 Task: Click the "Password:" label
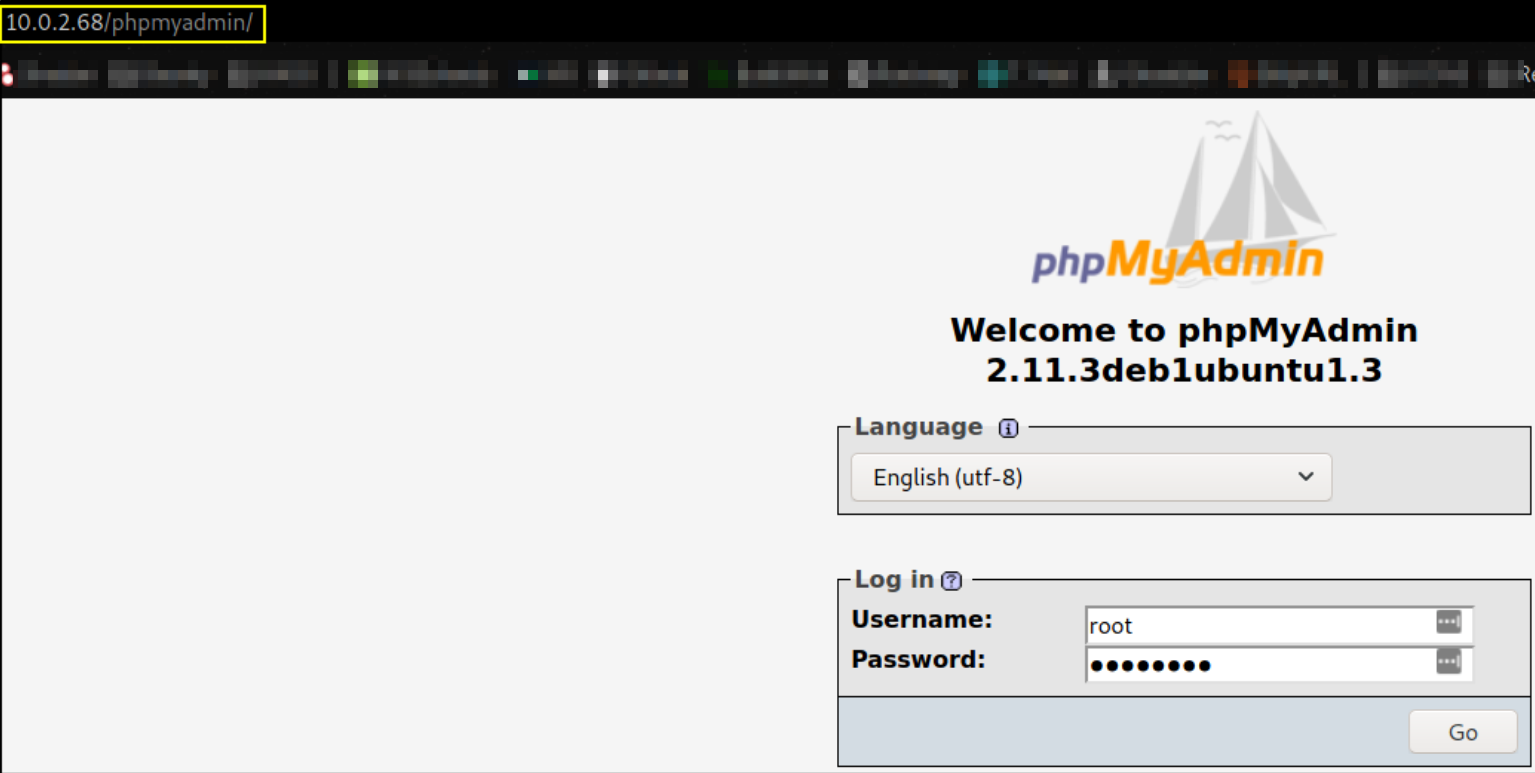tap(918, 660)
